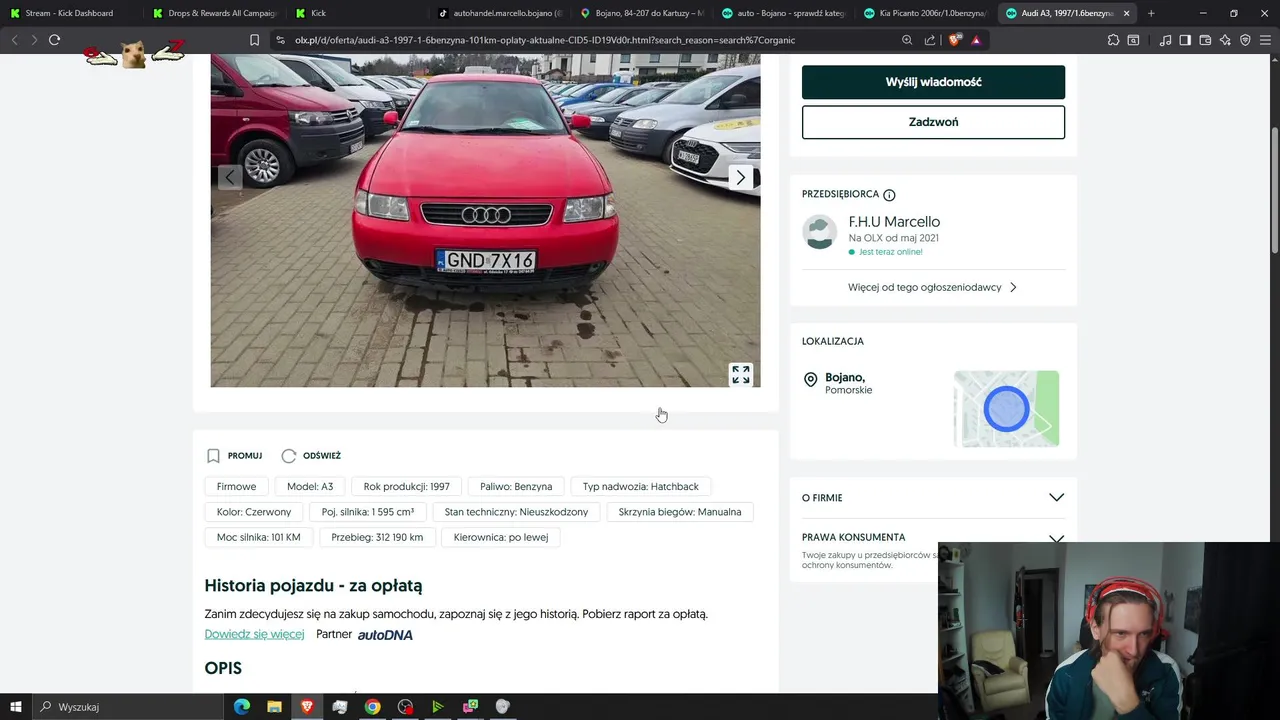Open browser hamburger main menu
1280x720 pixels.
pos(1266,40)
